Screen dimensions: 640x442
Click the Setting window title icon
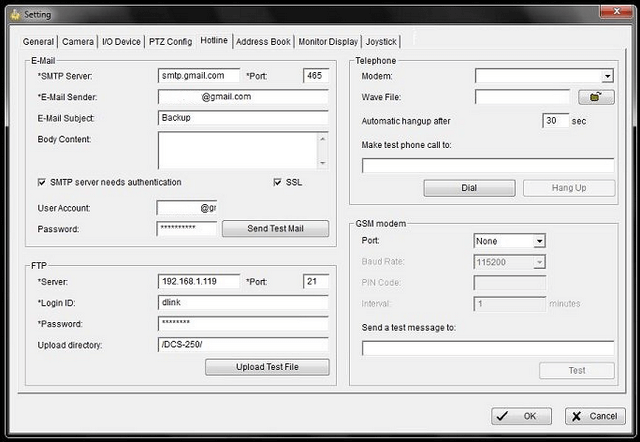pyautogui.click(x=11, y=15)
